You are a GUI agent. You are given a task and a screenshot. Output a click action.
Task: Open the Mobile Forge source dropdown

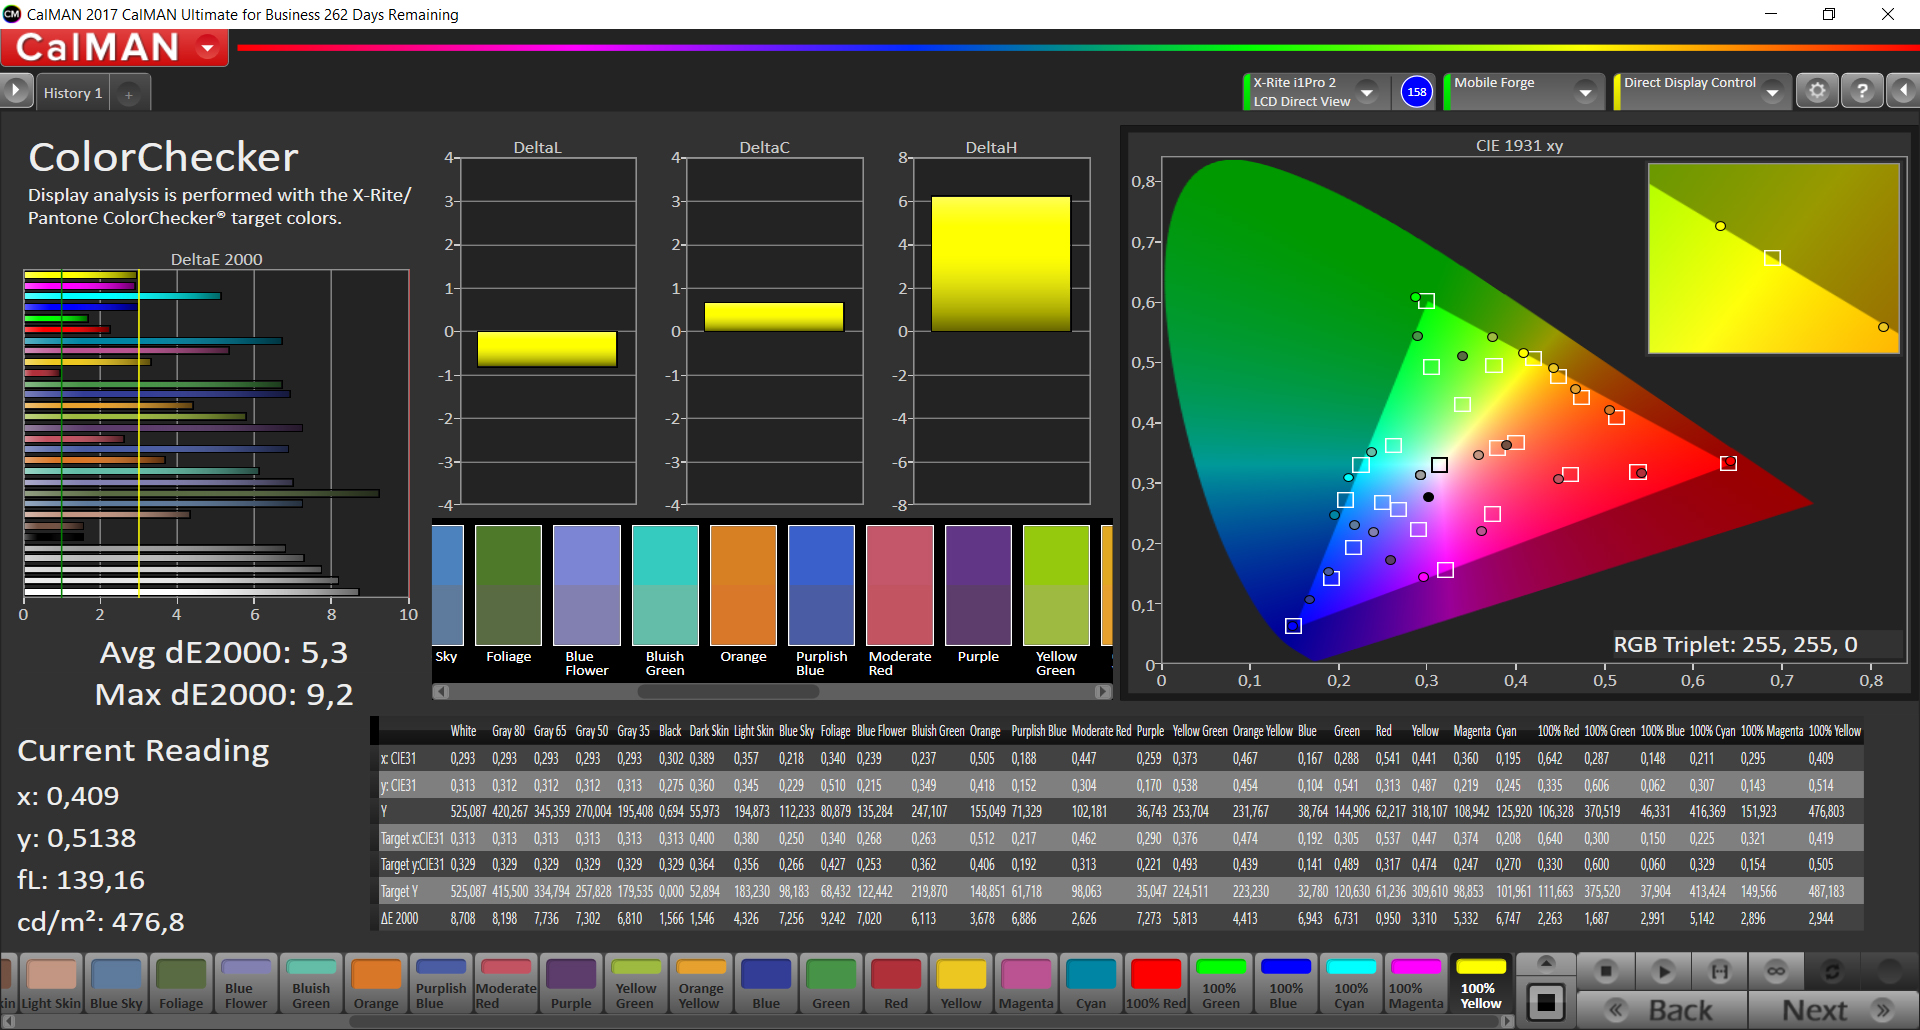click(1584, 92)
